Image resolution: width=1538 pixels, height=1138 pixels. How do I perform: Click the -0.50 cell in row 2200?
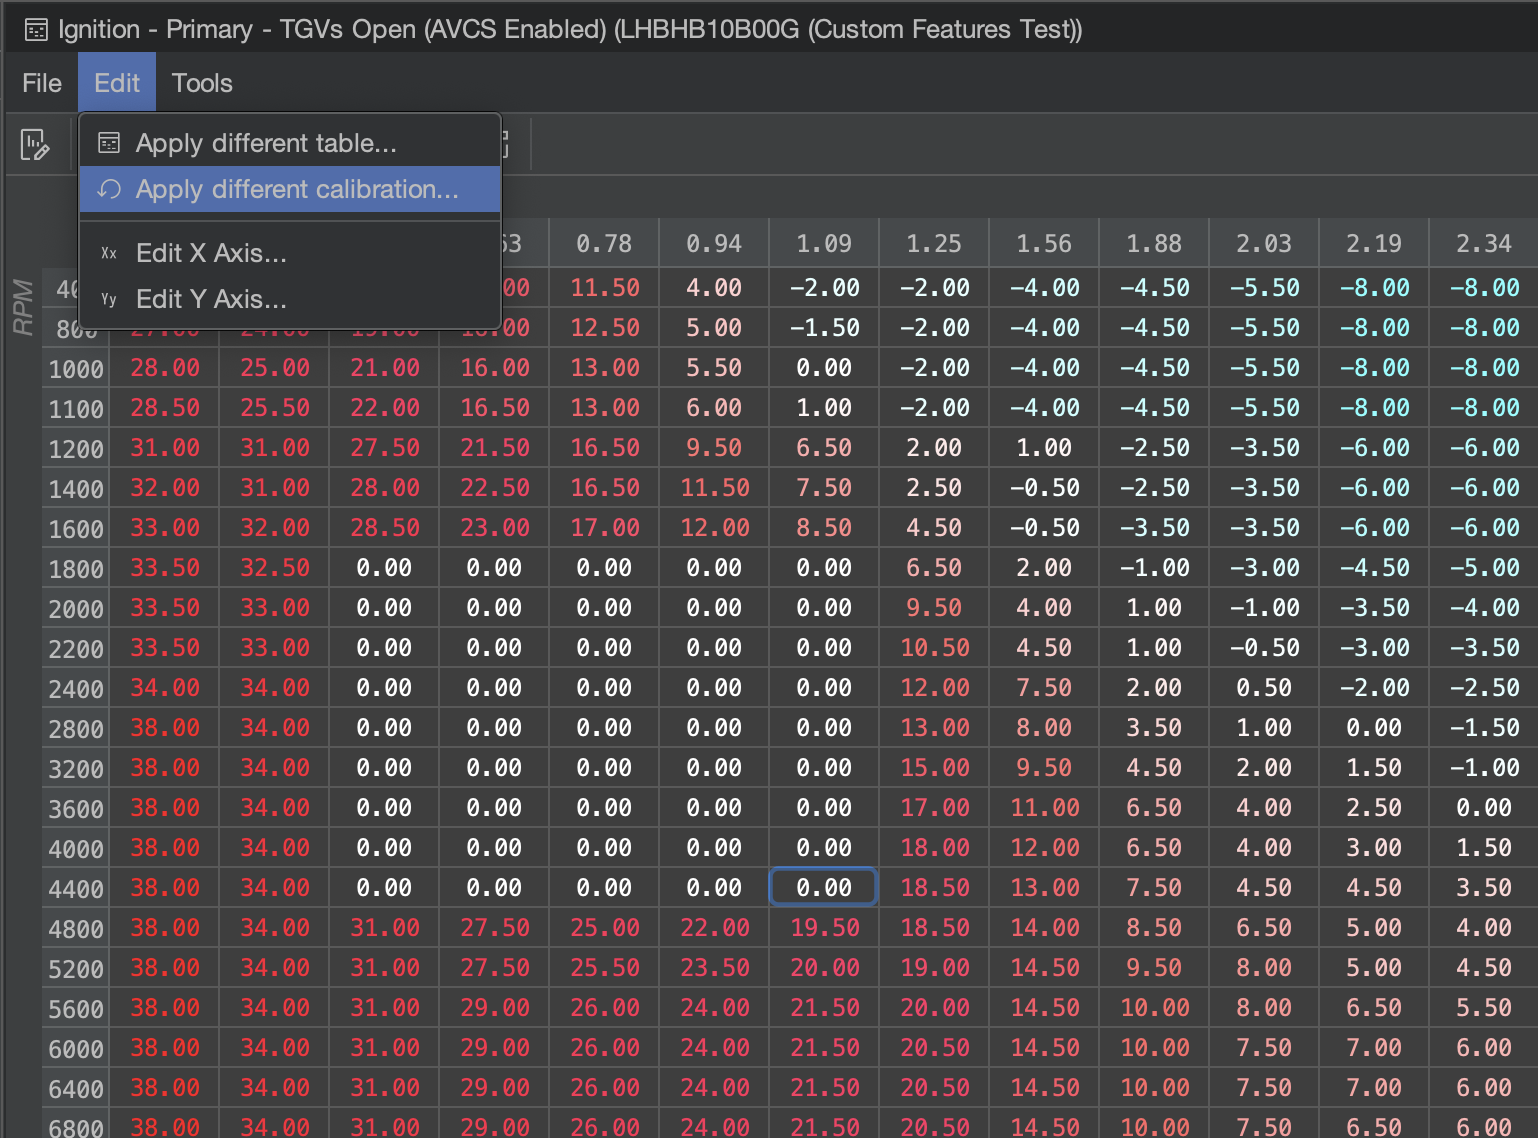coord(1264,647)
